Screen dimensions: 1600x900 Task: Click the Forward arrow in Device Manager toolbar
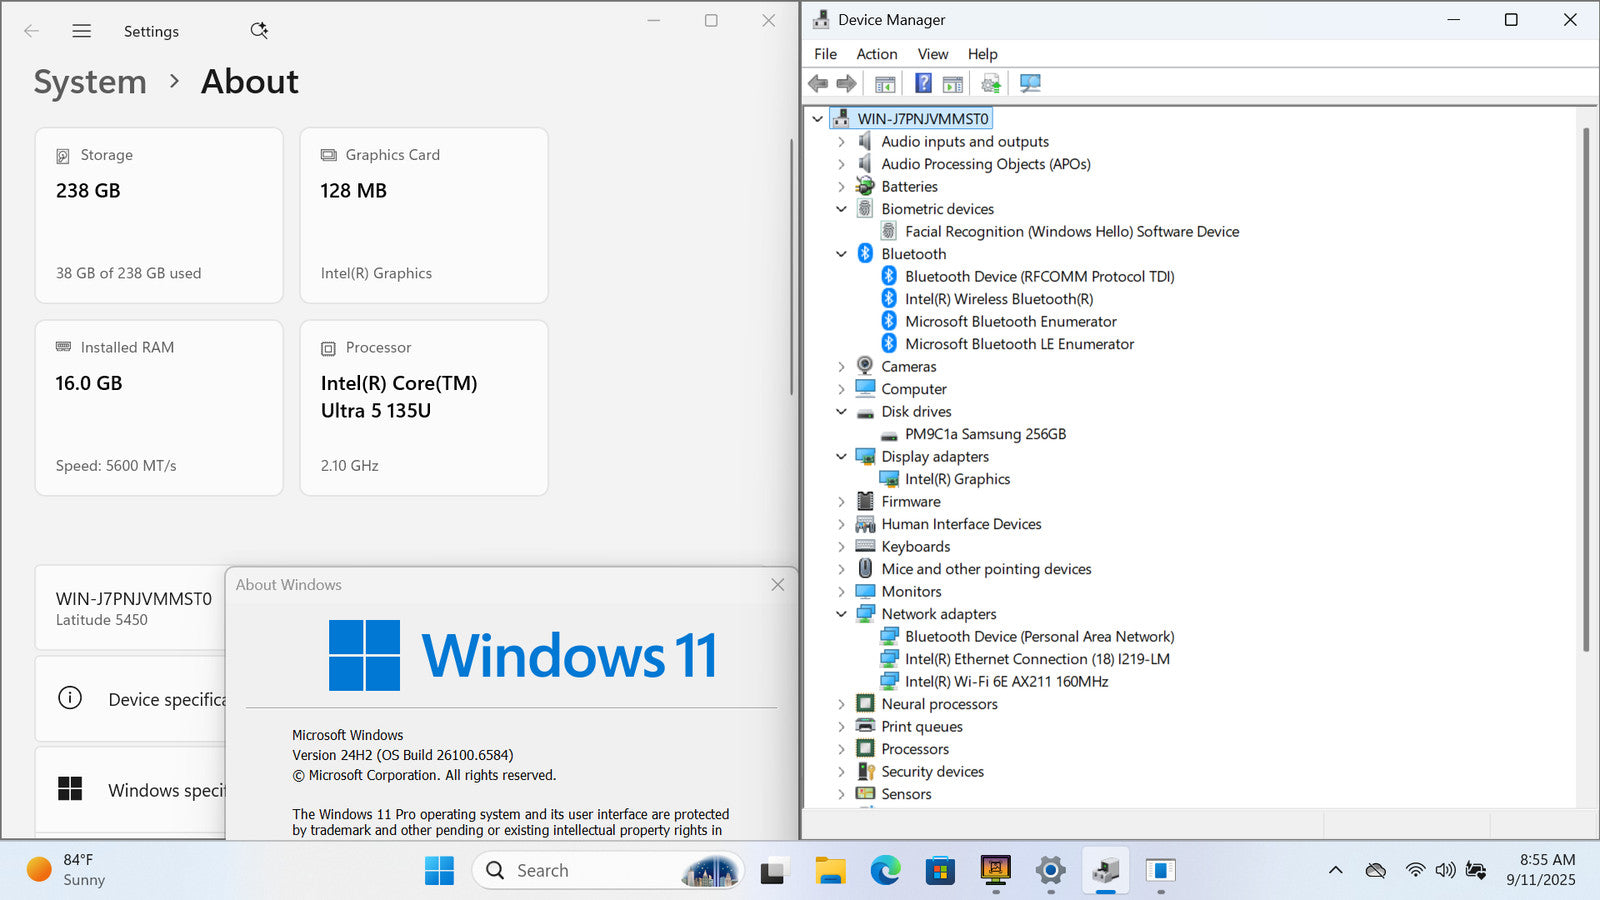coord(847,84)
